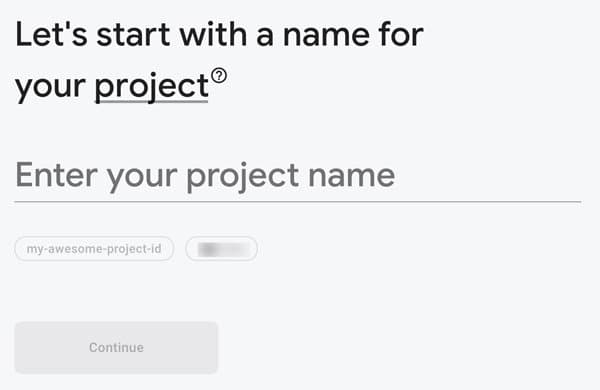Image resolution: width=600 pixels, height=390 pixels.
Task: Activate the greyed-out Continue button
Action: [116, 348]
